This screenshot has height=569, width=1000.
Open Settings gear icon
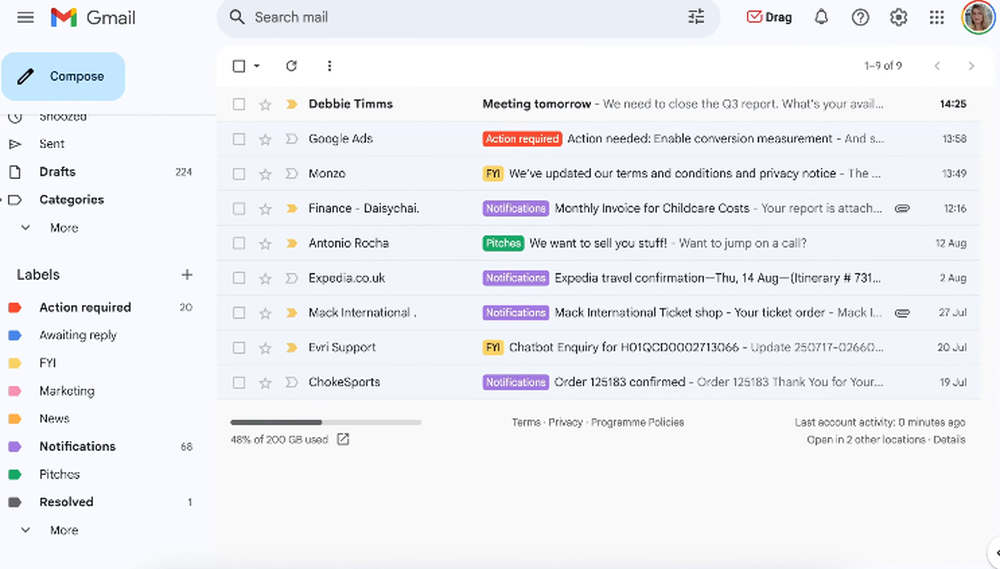[x=899, y=17]
